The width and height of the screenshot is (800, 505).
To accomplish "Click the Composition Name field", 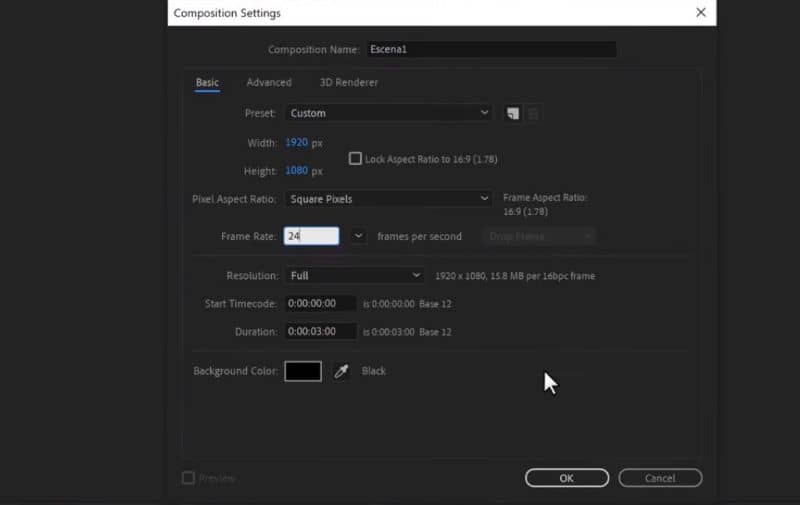I will pyautogui.click(x=491, y=49).
